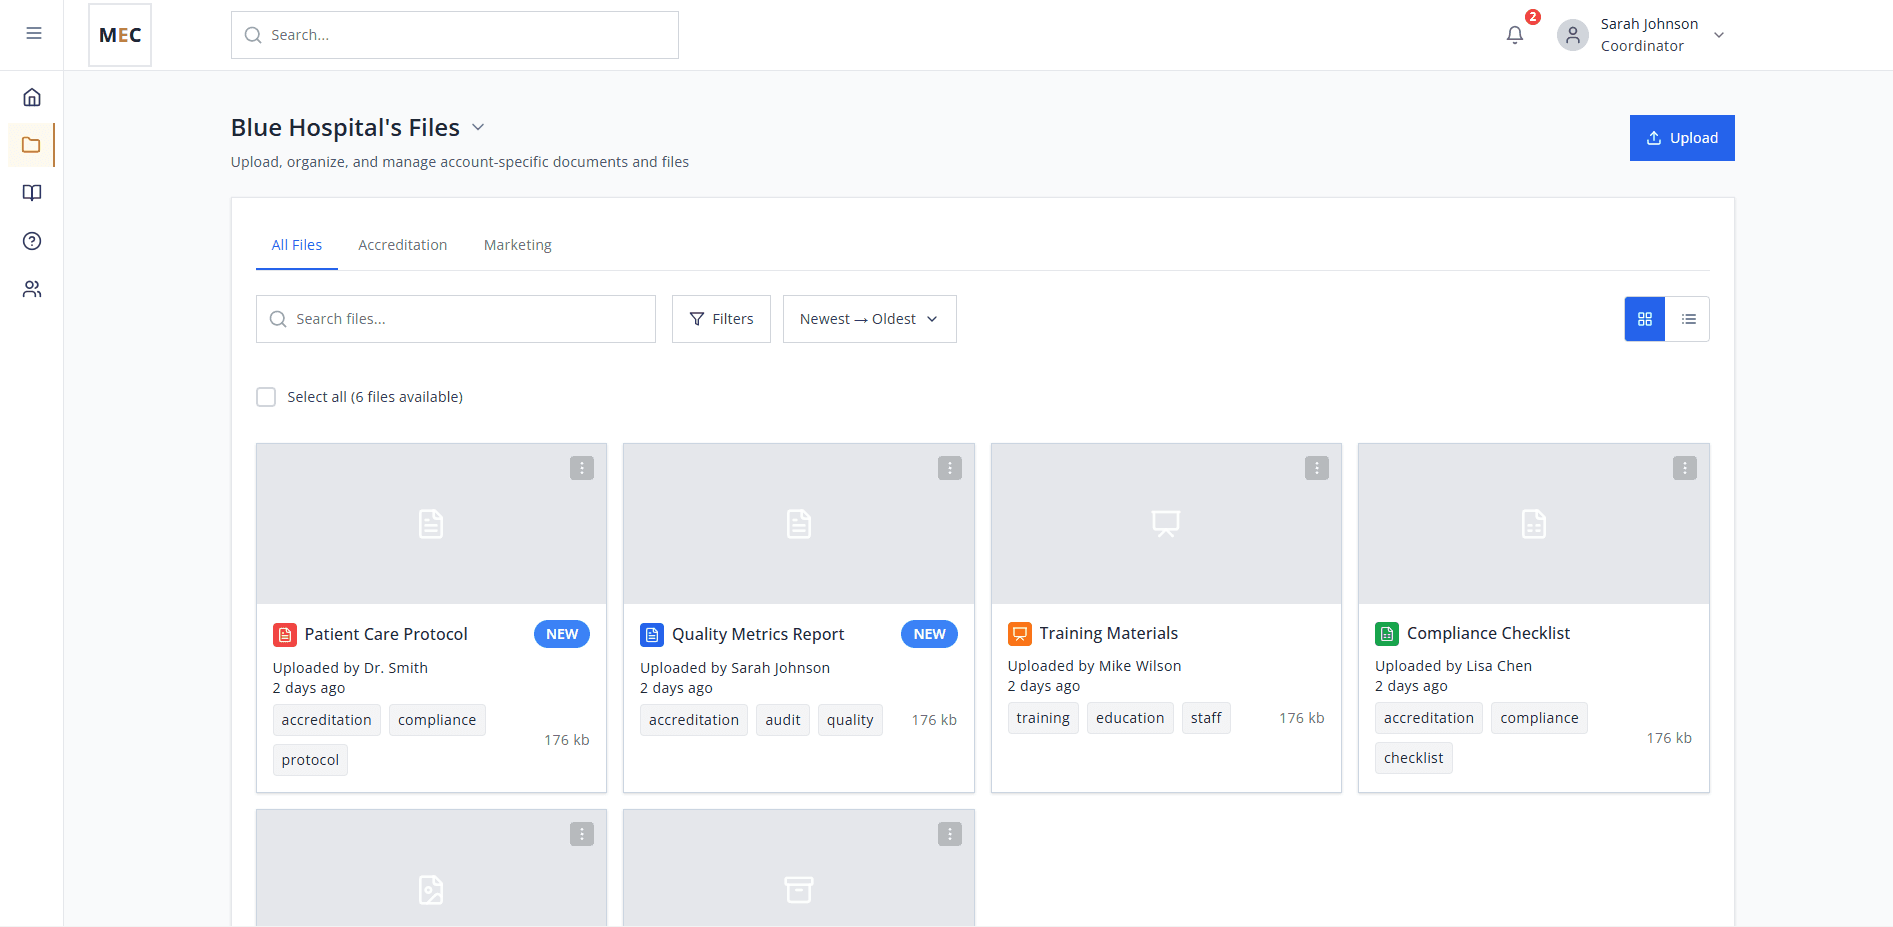Focus the top global Search field

tap(455, 35)
